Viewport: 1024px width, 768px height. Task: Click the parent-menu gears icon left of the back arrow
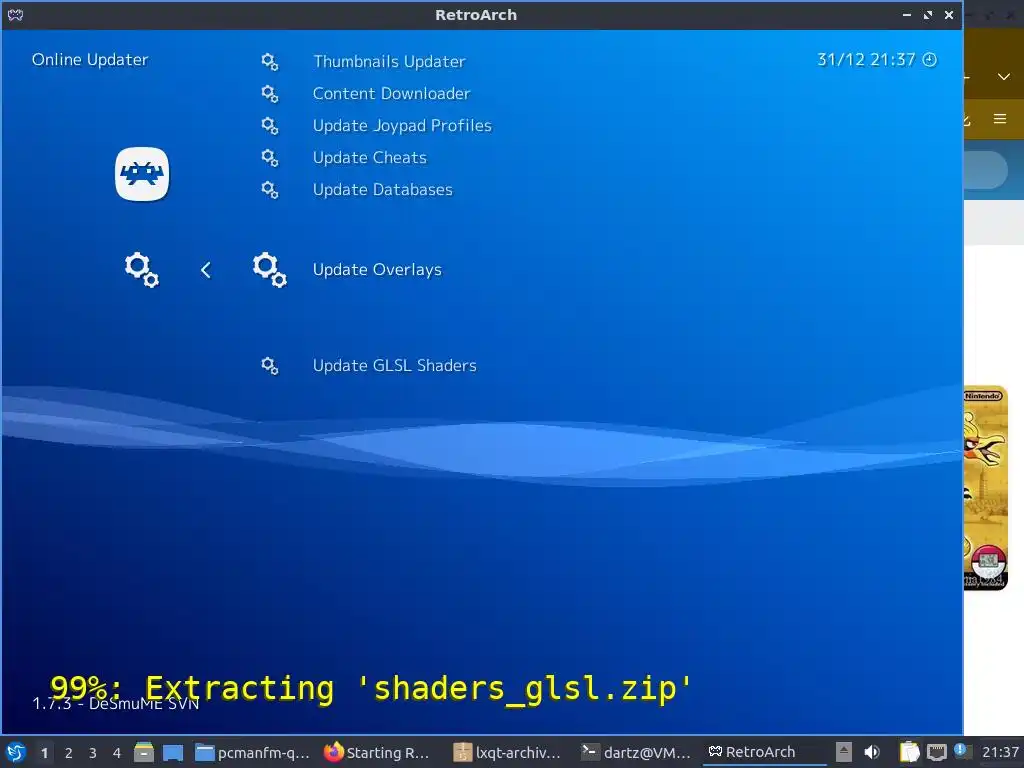coord(142,270)
